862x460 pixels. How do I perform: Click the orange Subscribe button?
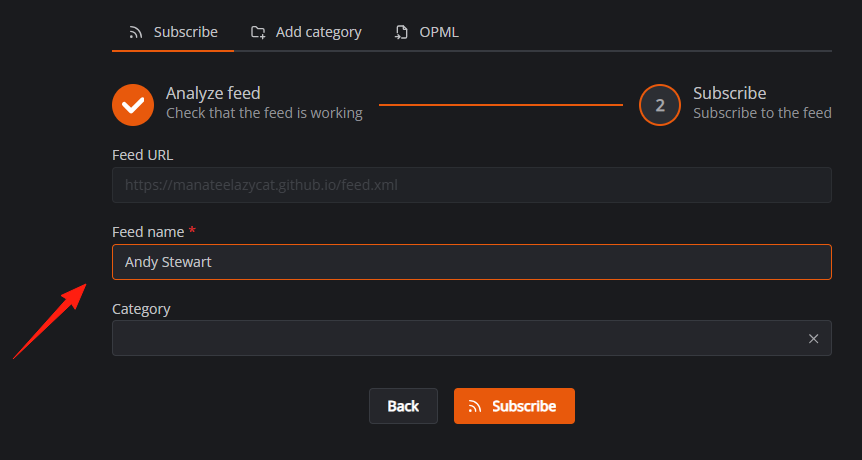[x=514, y=406]
